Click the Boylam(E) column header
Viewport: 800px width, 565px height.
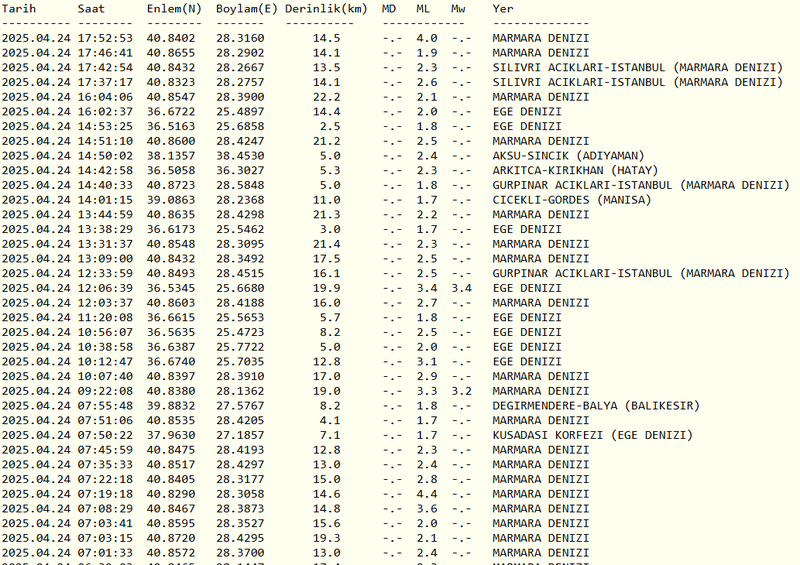point(246,8)
